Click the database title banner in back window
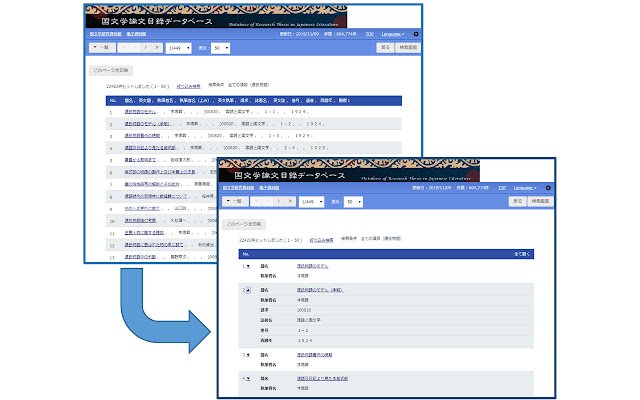640x400 pixels. [216, 17]
